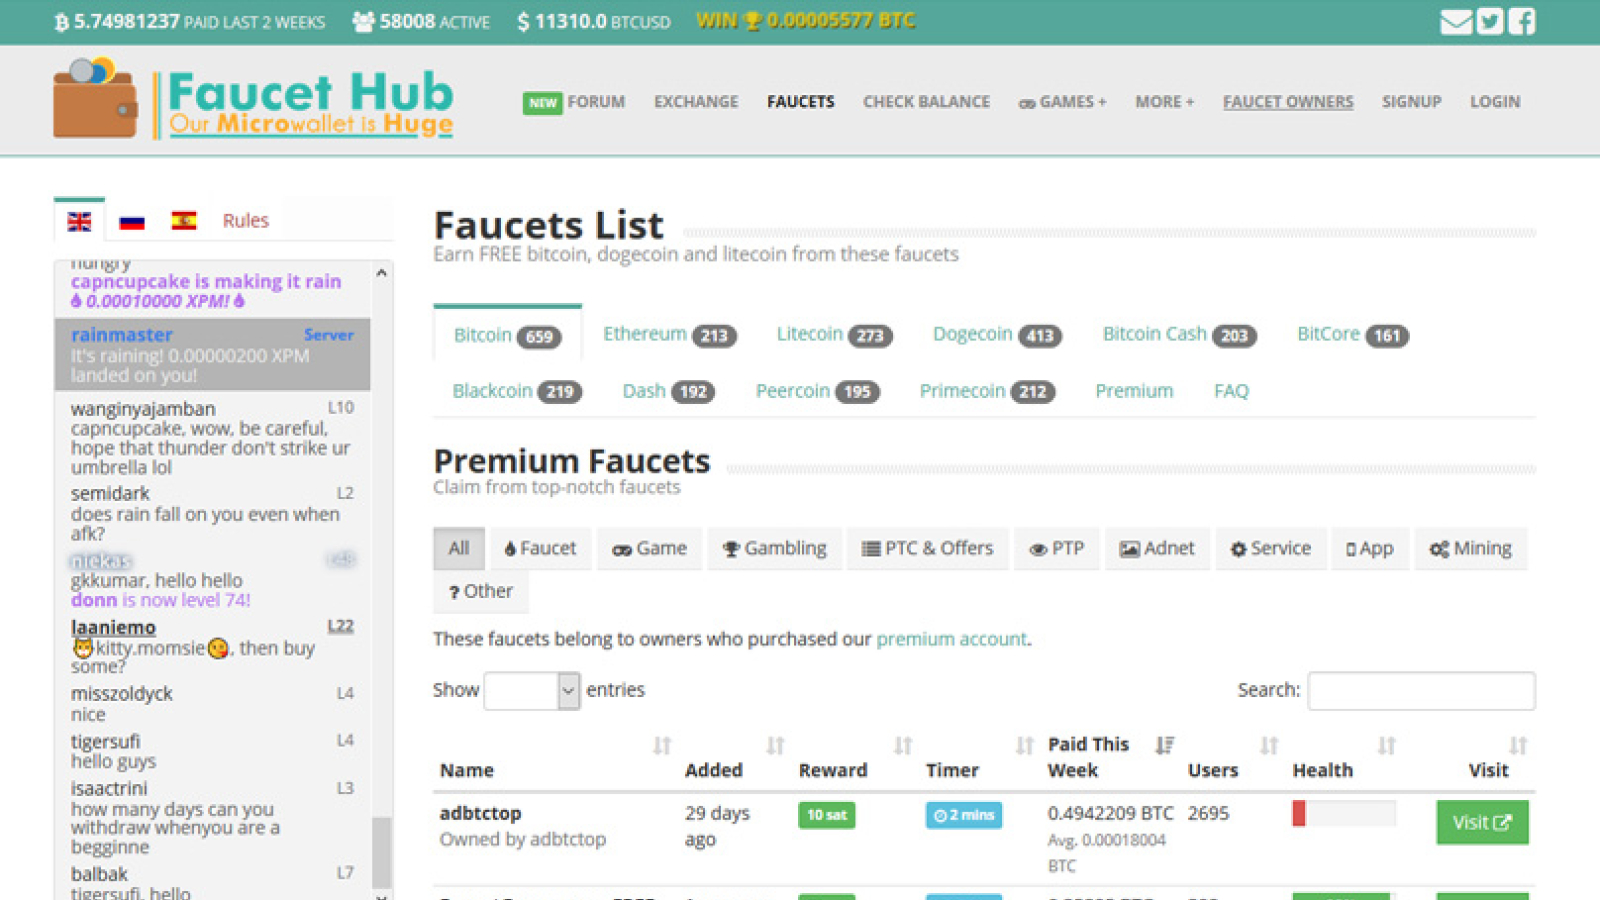
Task: Expand the MORE + menu
Action: [x=1164, y=102]
